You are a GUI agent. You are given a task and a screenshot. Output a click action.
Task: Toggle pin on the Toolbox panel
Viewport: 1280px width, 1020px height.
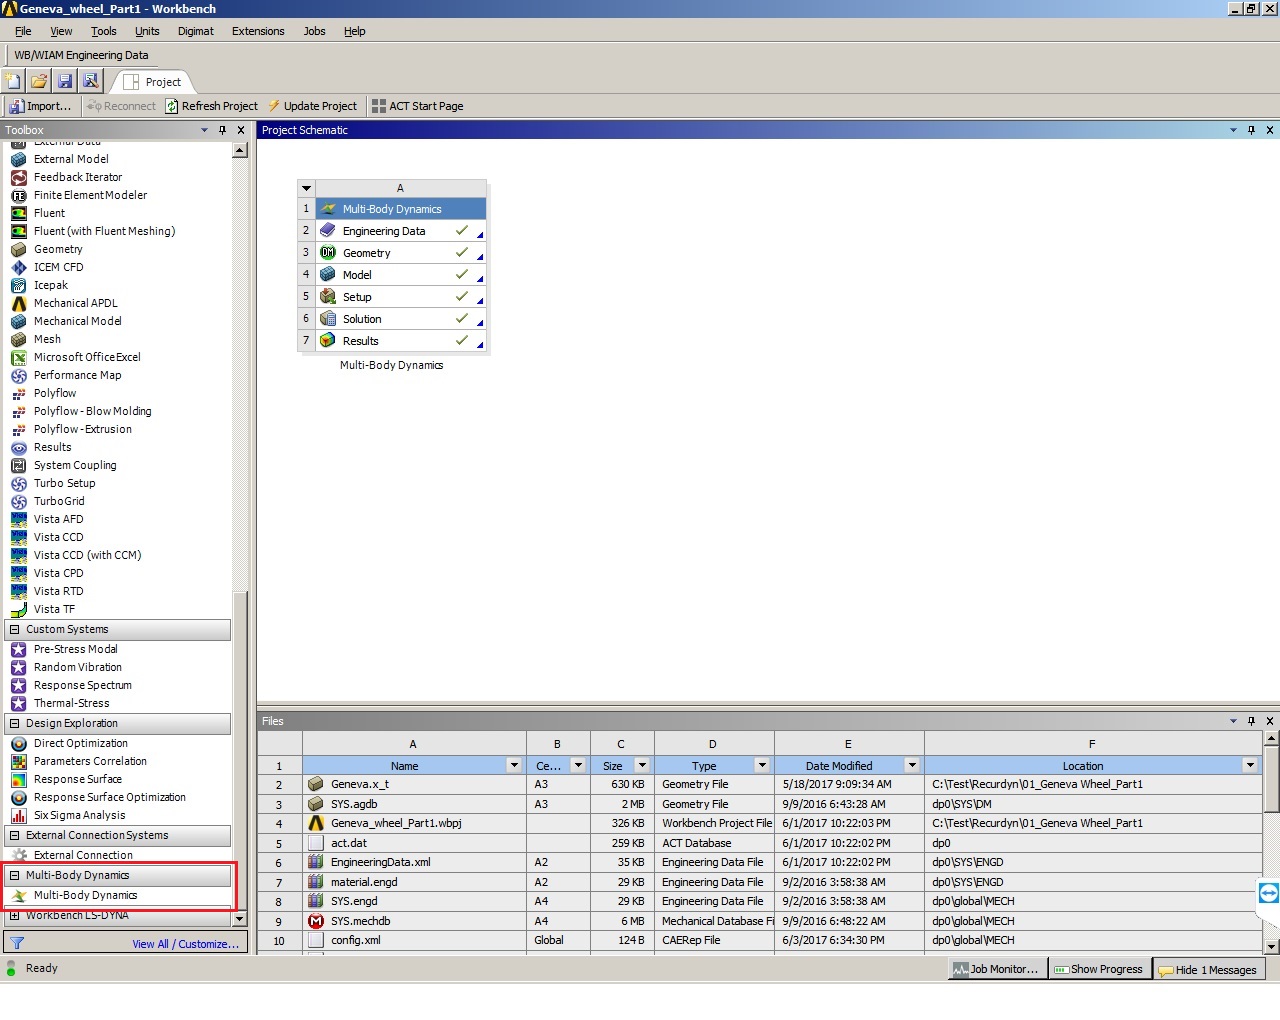pos(222,130)
